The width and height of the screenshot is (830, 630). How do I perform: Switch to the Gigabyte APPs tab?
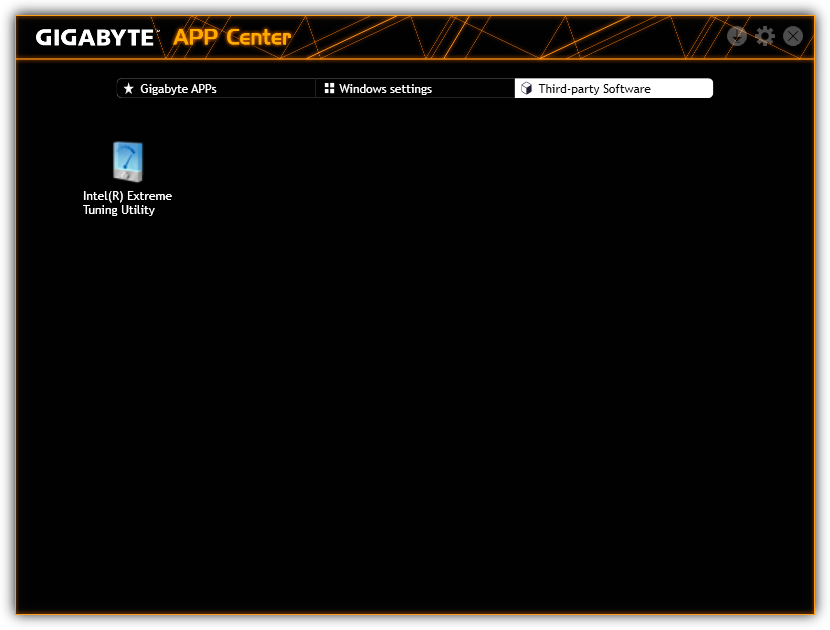216,88
